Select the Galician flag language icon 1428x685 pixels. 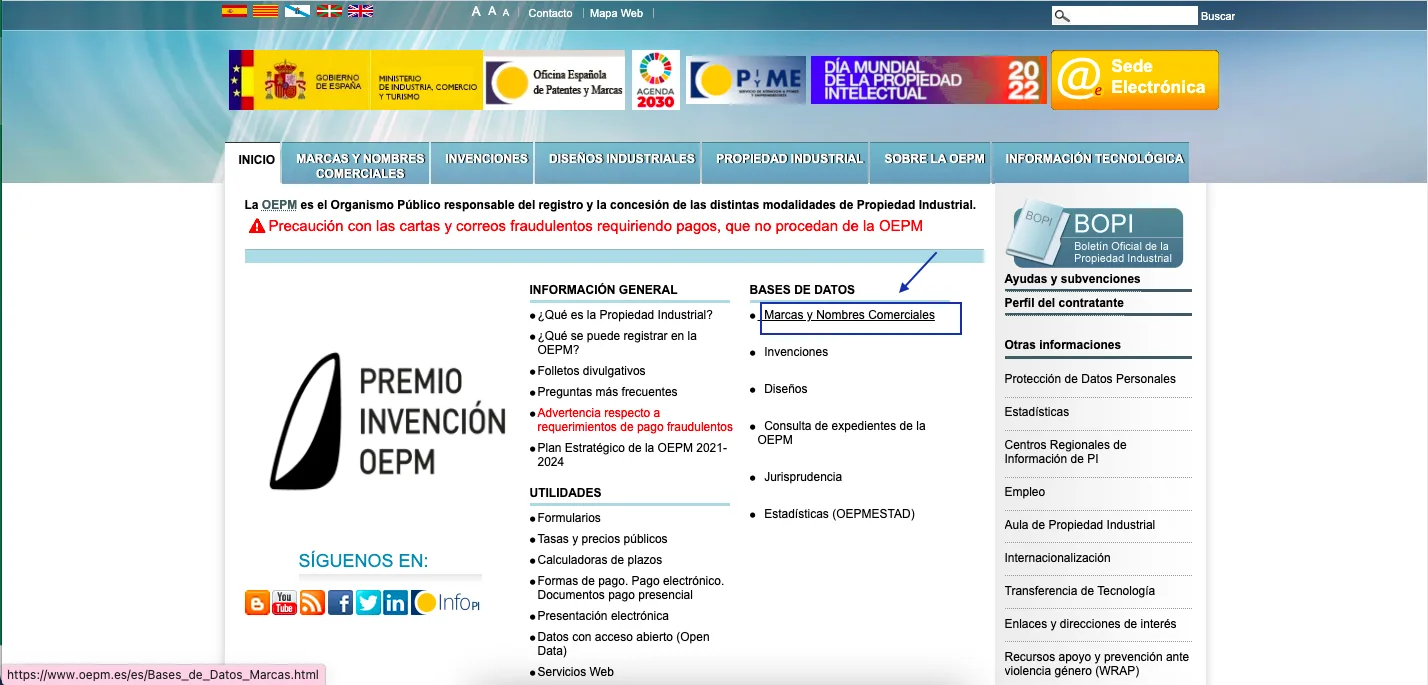(x=296, y=12)
